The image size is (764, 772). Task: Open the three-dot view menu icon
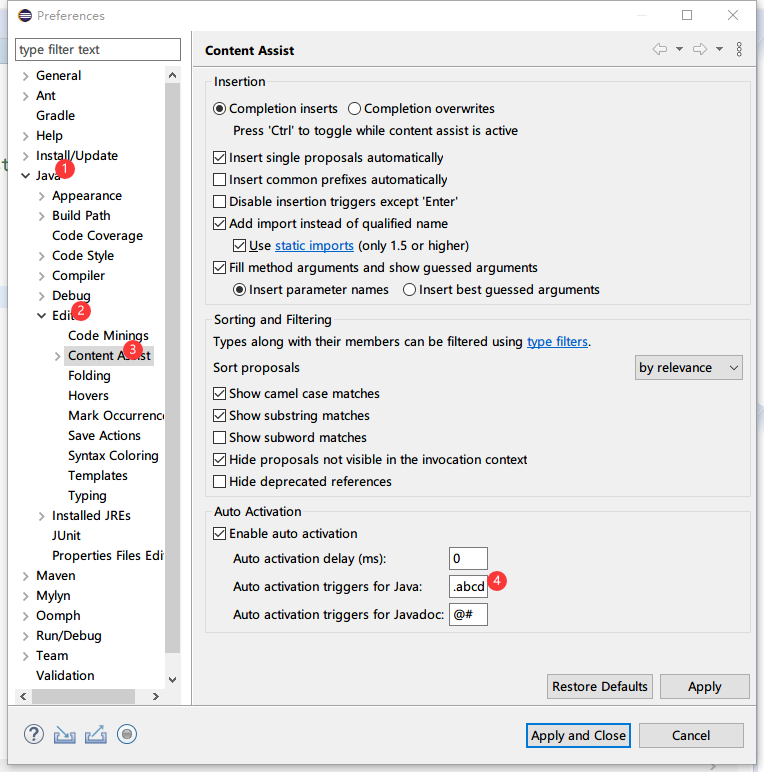pos(739,49)
